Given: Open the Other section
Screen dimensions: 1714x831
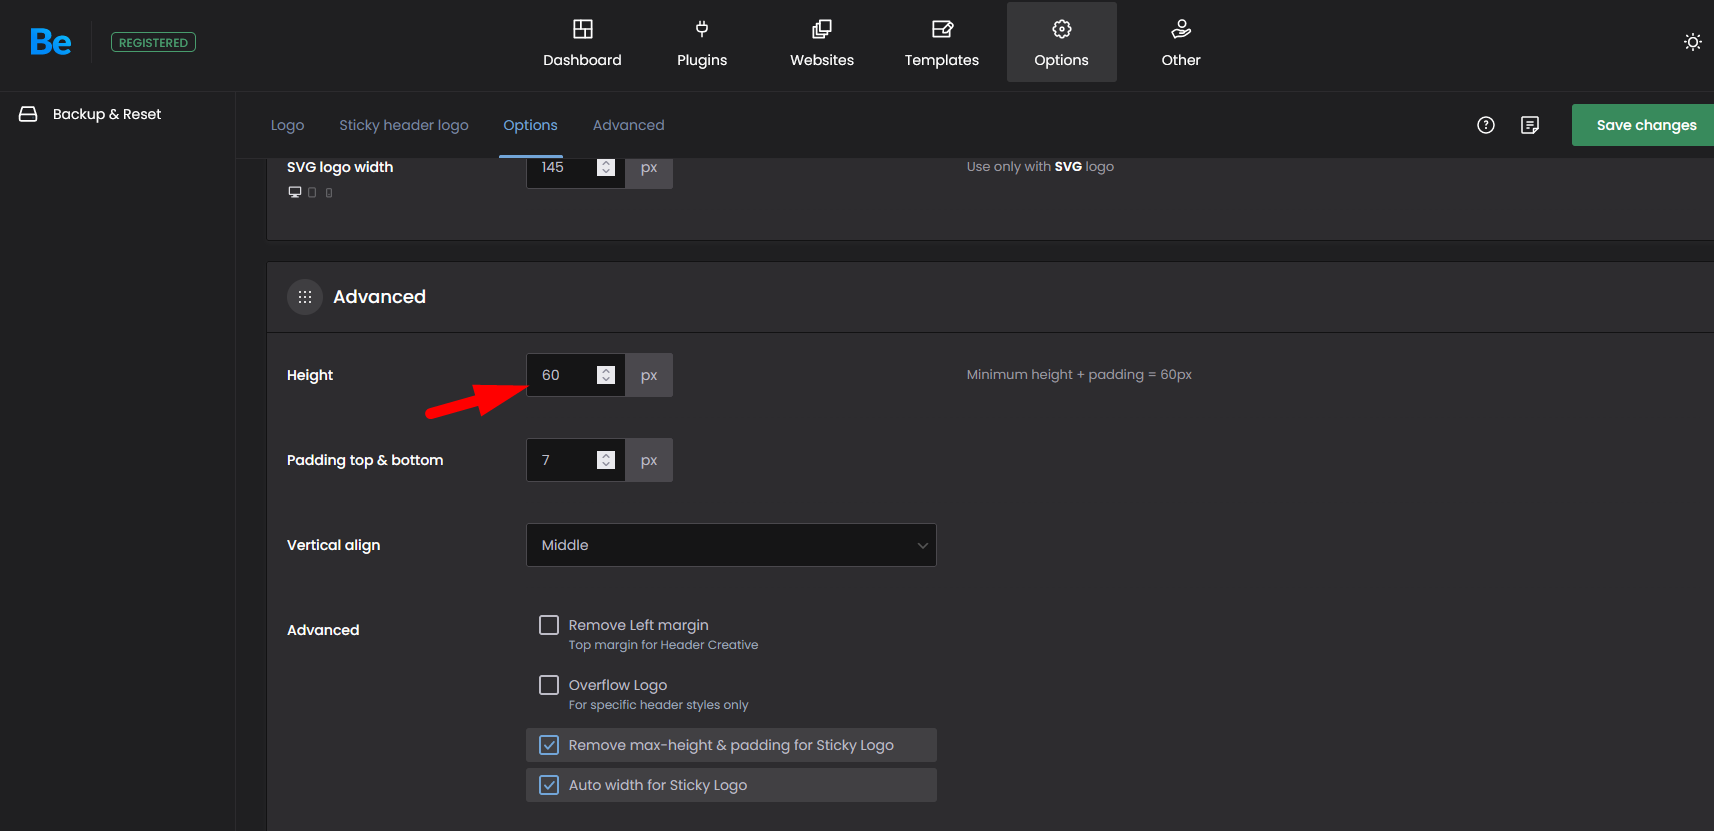Looking at the screenshot, I should (1181, 43).
